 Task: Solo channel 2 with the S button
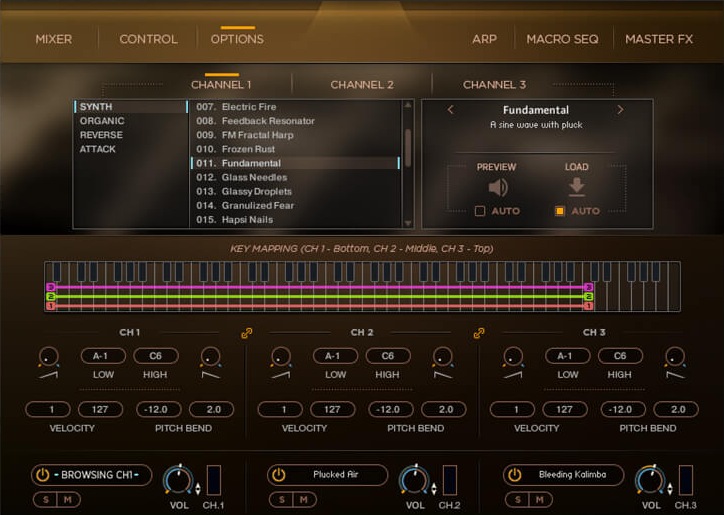(x=282, y=499)
